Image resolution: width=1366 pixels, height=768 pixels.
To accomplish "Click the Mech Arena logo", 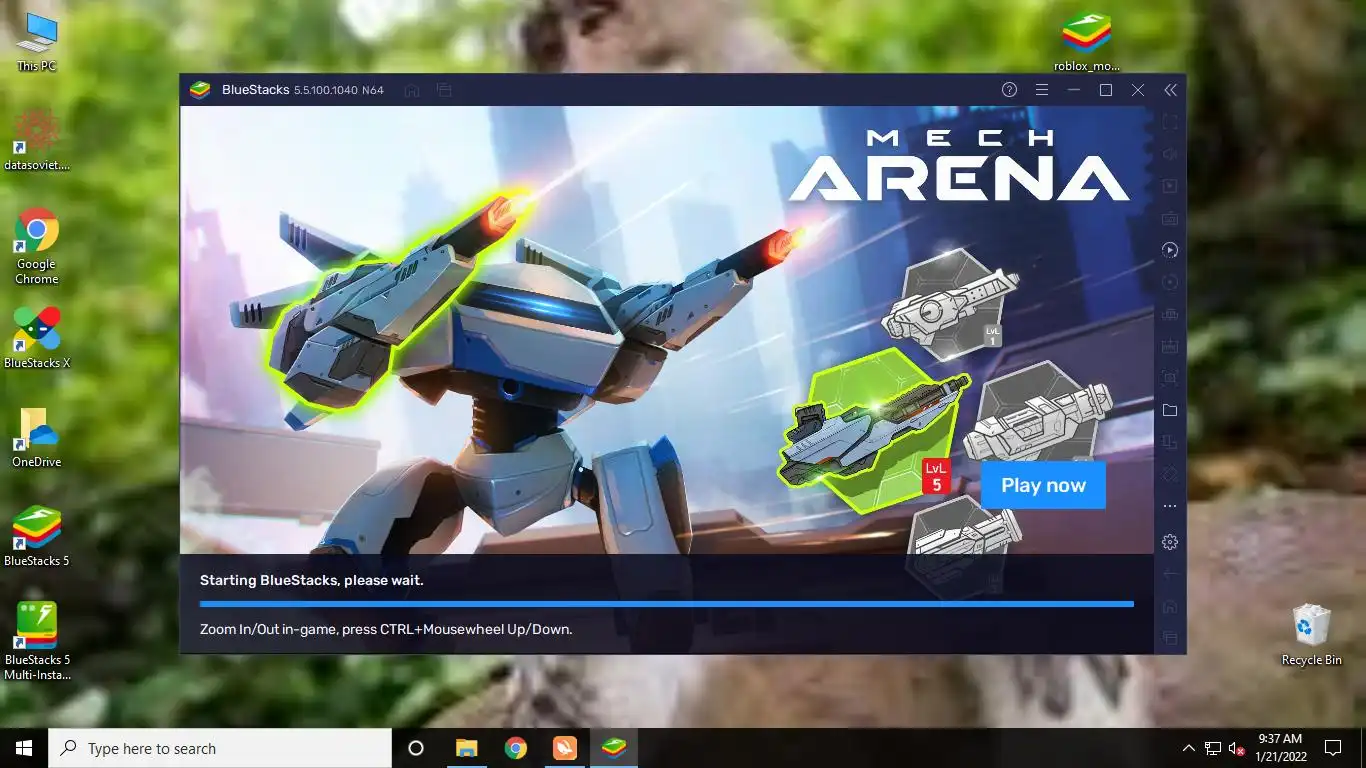I will tap(959, 166).
